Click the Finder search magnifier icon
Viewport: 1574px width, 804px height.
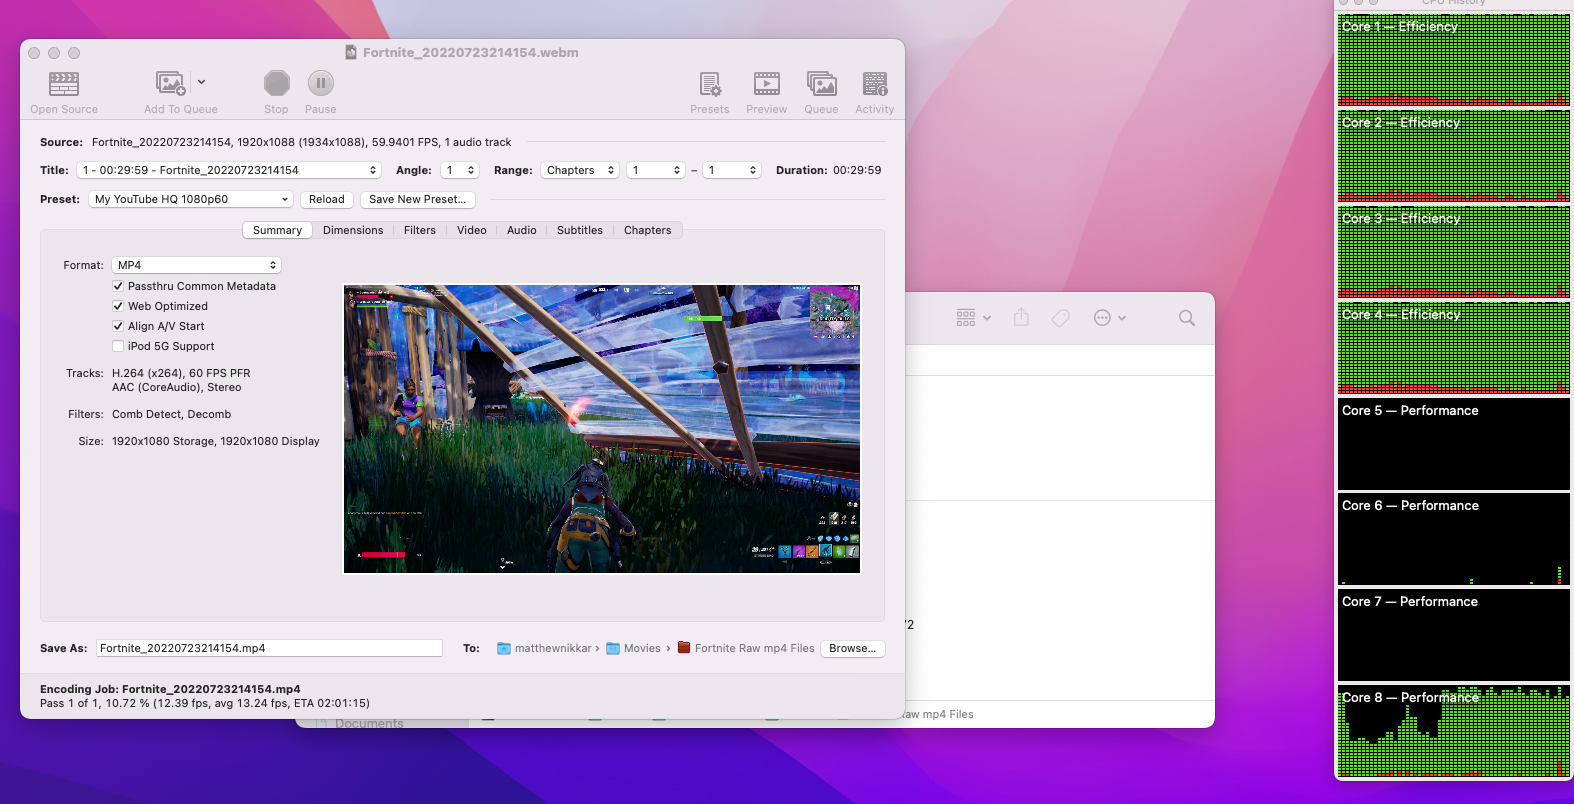1187,318
